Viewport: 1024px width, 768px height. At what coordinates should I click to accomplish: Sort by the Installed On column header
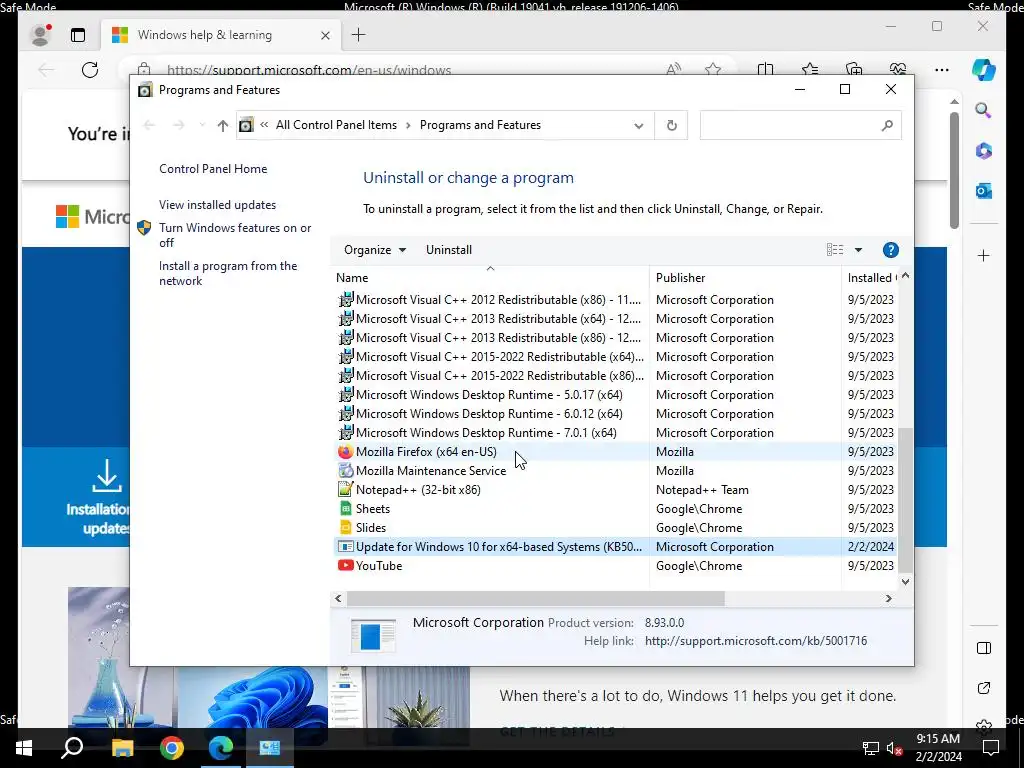coord(870,278)
